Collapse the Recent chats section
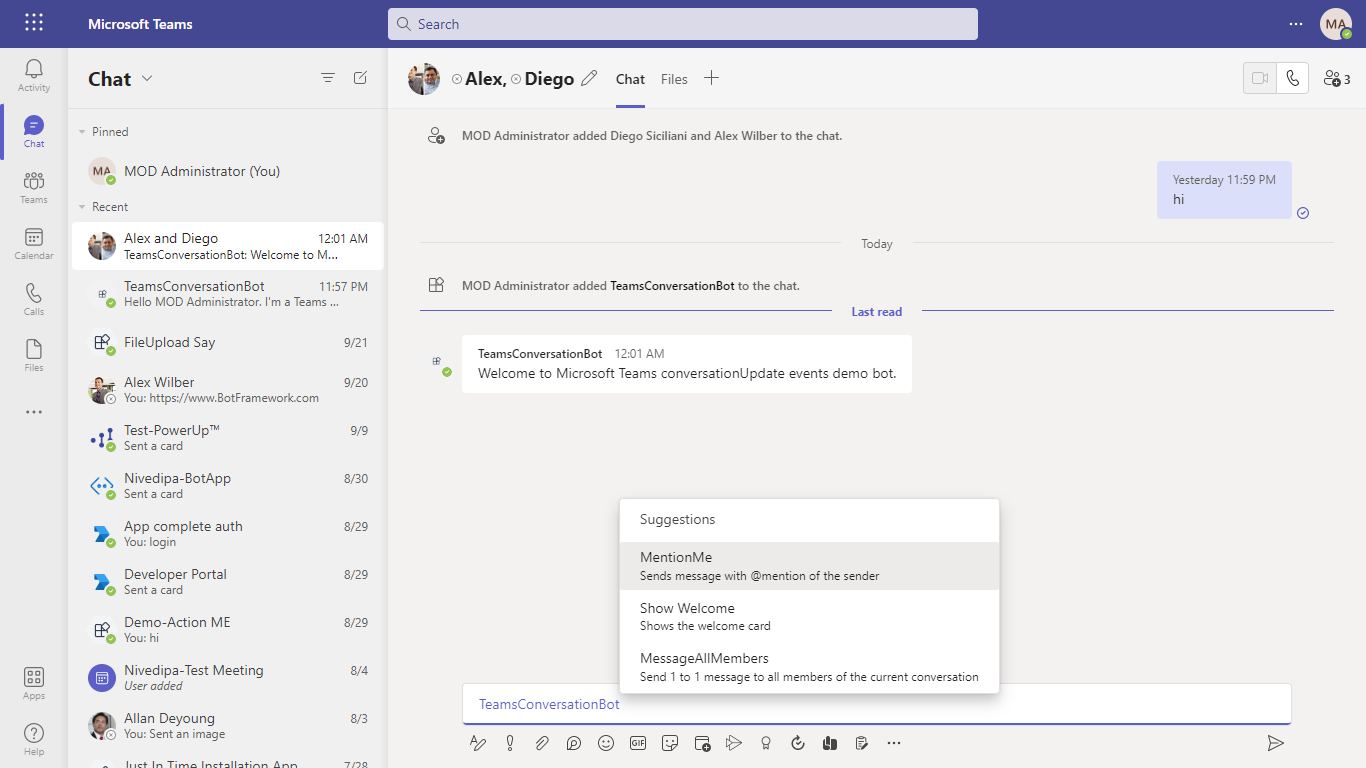This screenshot has width=1366, height=768. tap(82, 207)
